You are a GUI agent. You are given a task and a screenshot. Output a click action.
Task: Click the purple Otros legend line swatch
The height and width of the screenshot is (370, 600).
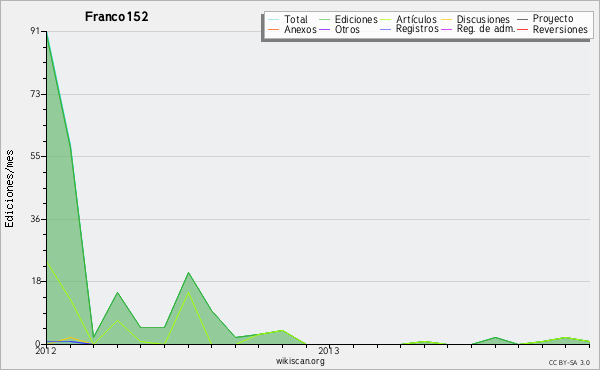coord(324,29)
